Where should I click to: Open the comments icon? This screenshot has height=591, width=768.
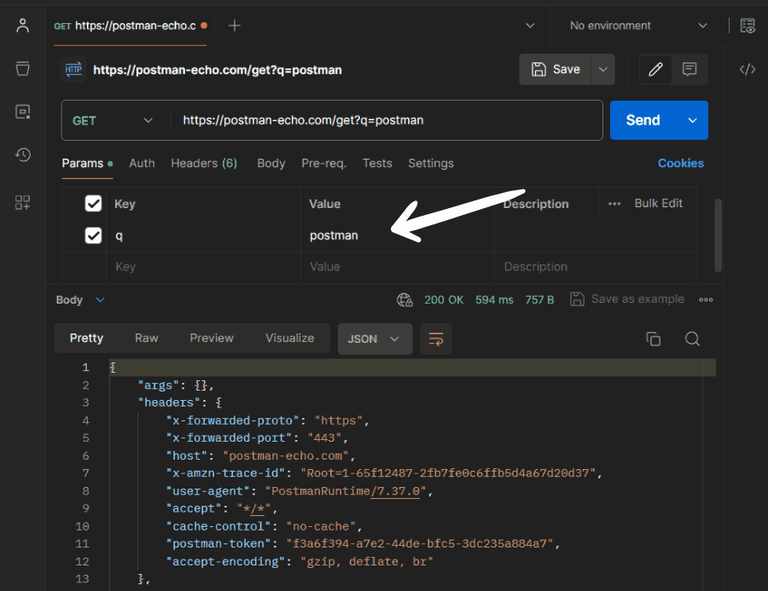coord(689,69)
